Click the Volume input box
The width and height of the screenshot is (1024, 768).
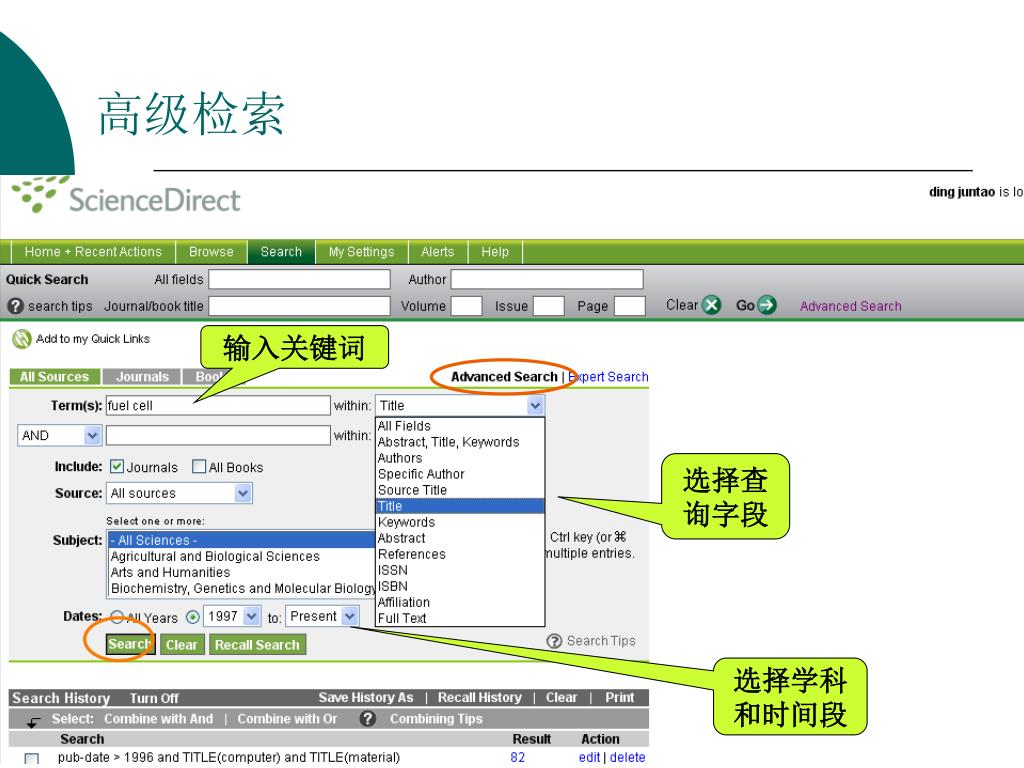point(466,306)
